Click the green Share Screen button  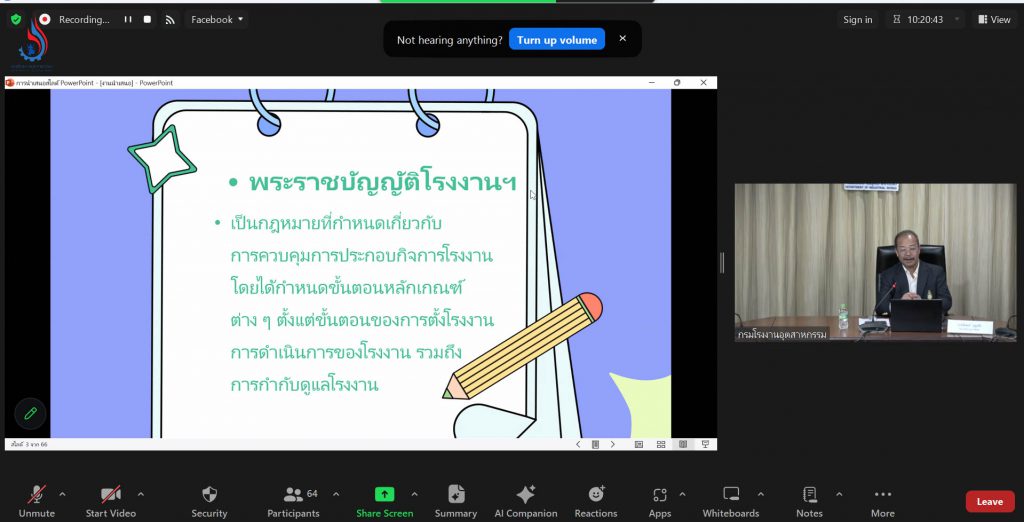click(x=384, y=502)
